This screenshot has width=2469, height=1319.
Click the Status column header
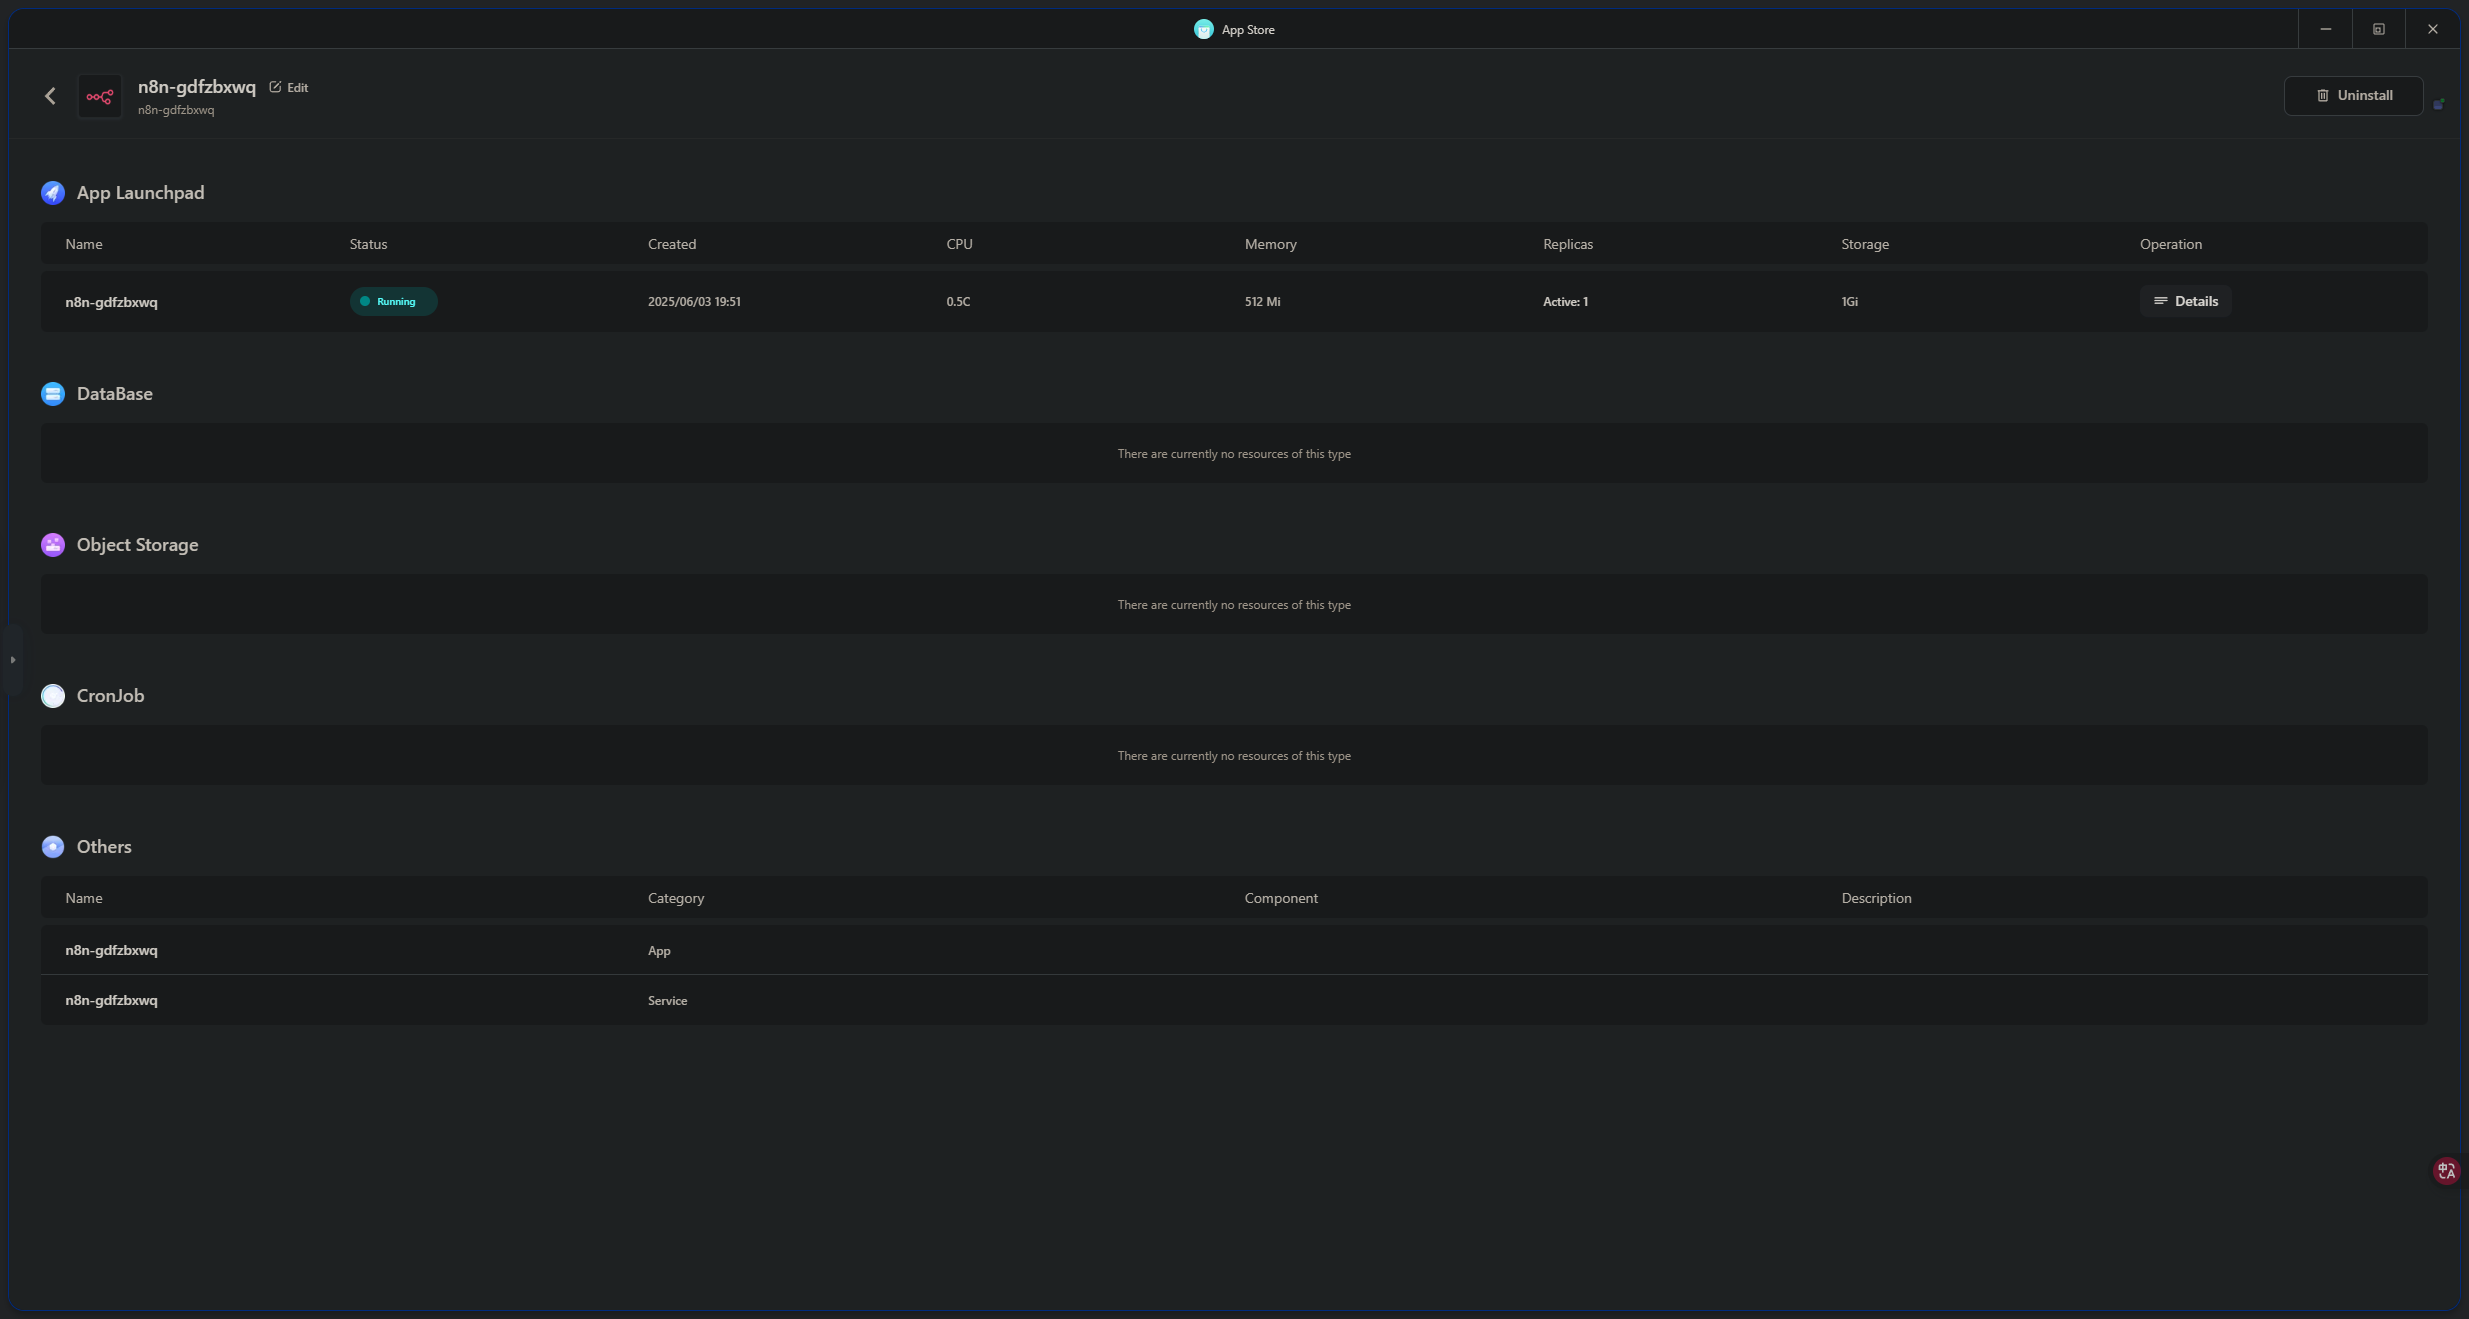pyautogui.click(x=368, y=244)
